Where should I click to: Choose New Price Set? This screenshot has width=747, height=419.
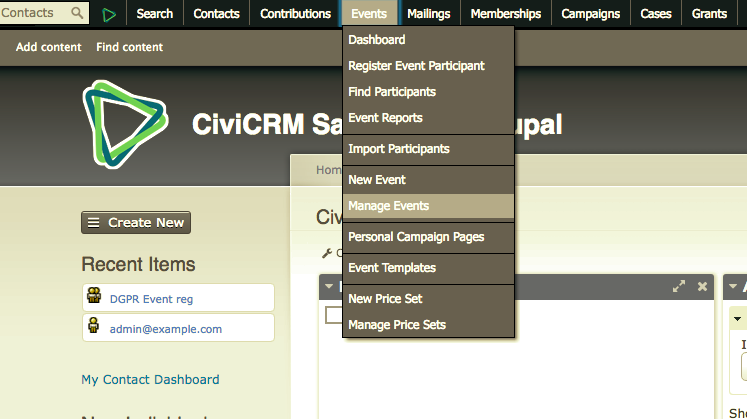click(428, 299)
